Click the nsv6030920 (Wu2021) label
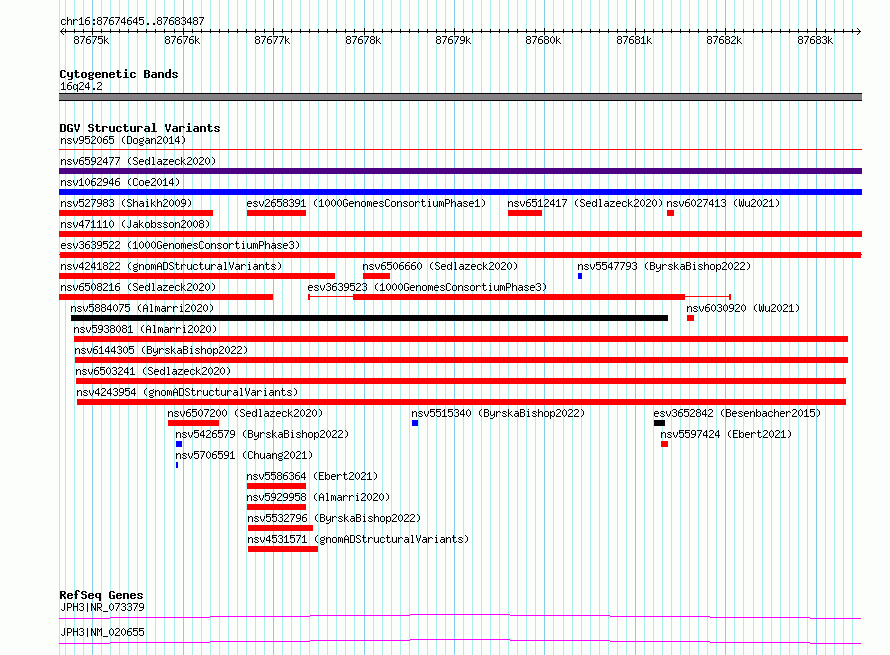This screenshot has width=890, height=655. coord(743,308)
